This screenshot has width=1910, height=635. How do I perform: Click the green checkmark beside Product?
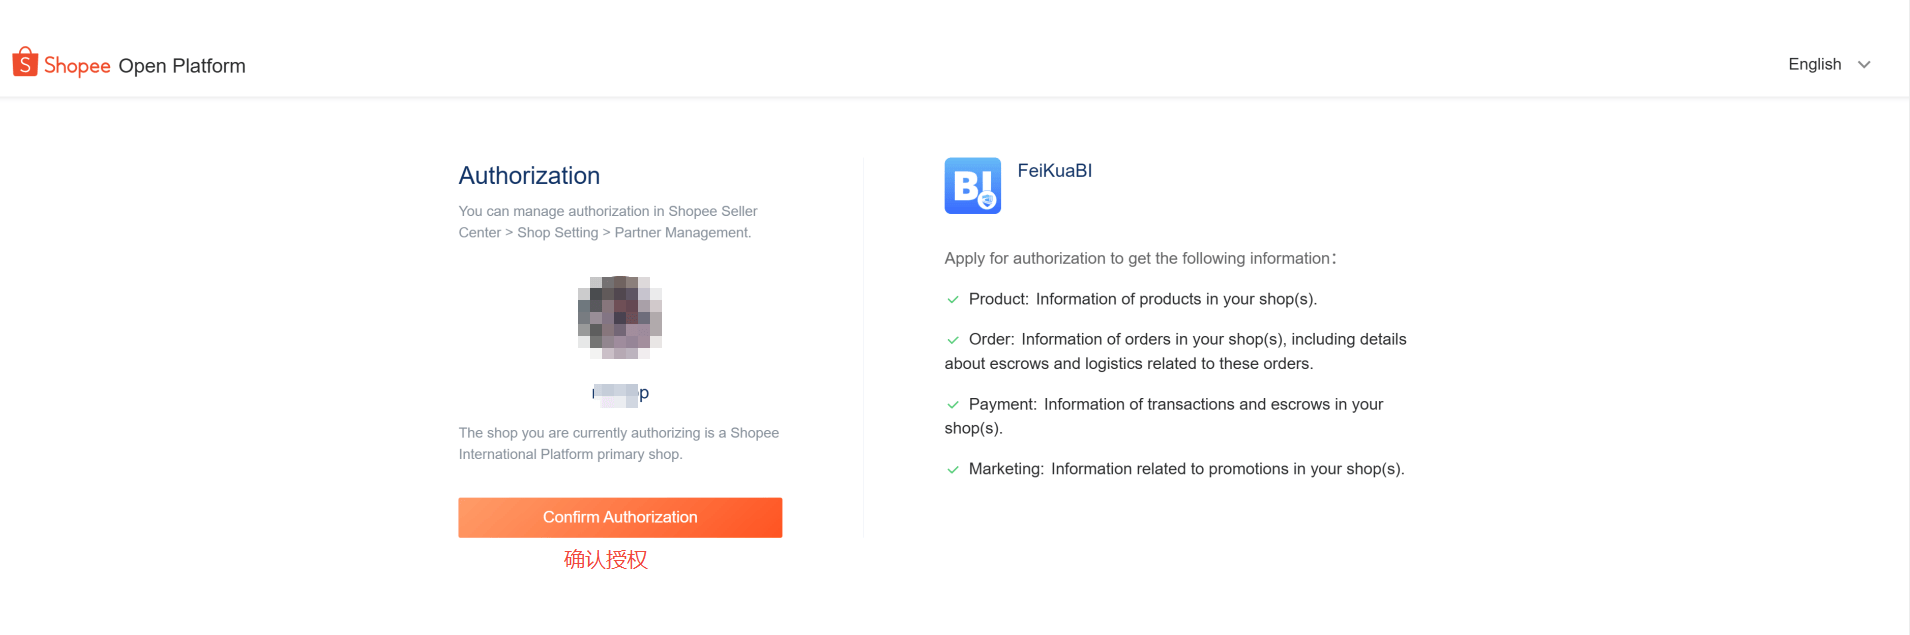pyautogui.click(x=953, y=300)
